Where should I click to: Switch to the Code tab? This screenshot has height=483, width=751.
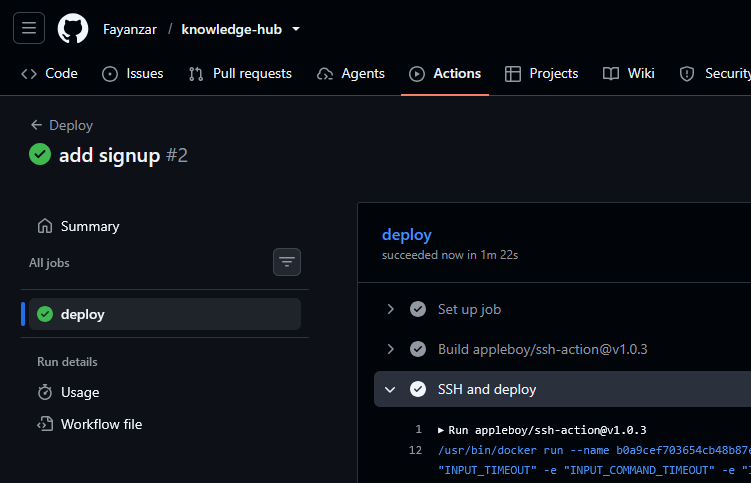coord(49,73)
